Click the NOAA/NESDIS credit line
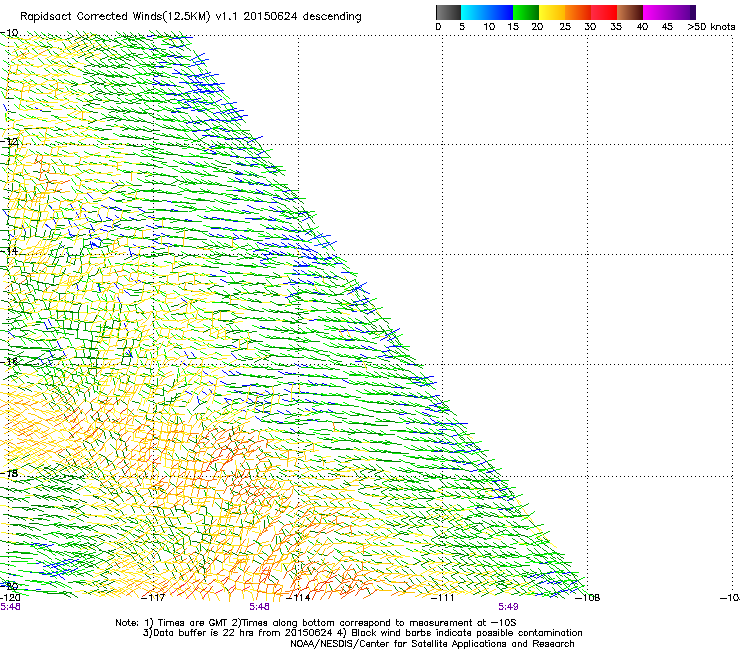740x650 pixels. 432,644
